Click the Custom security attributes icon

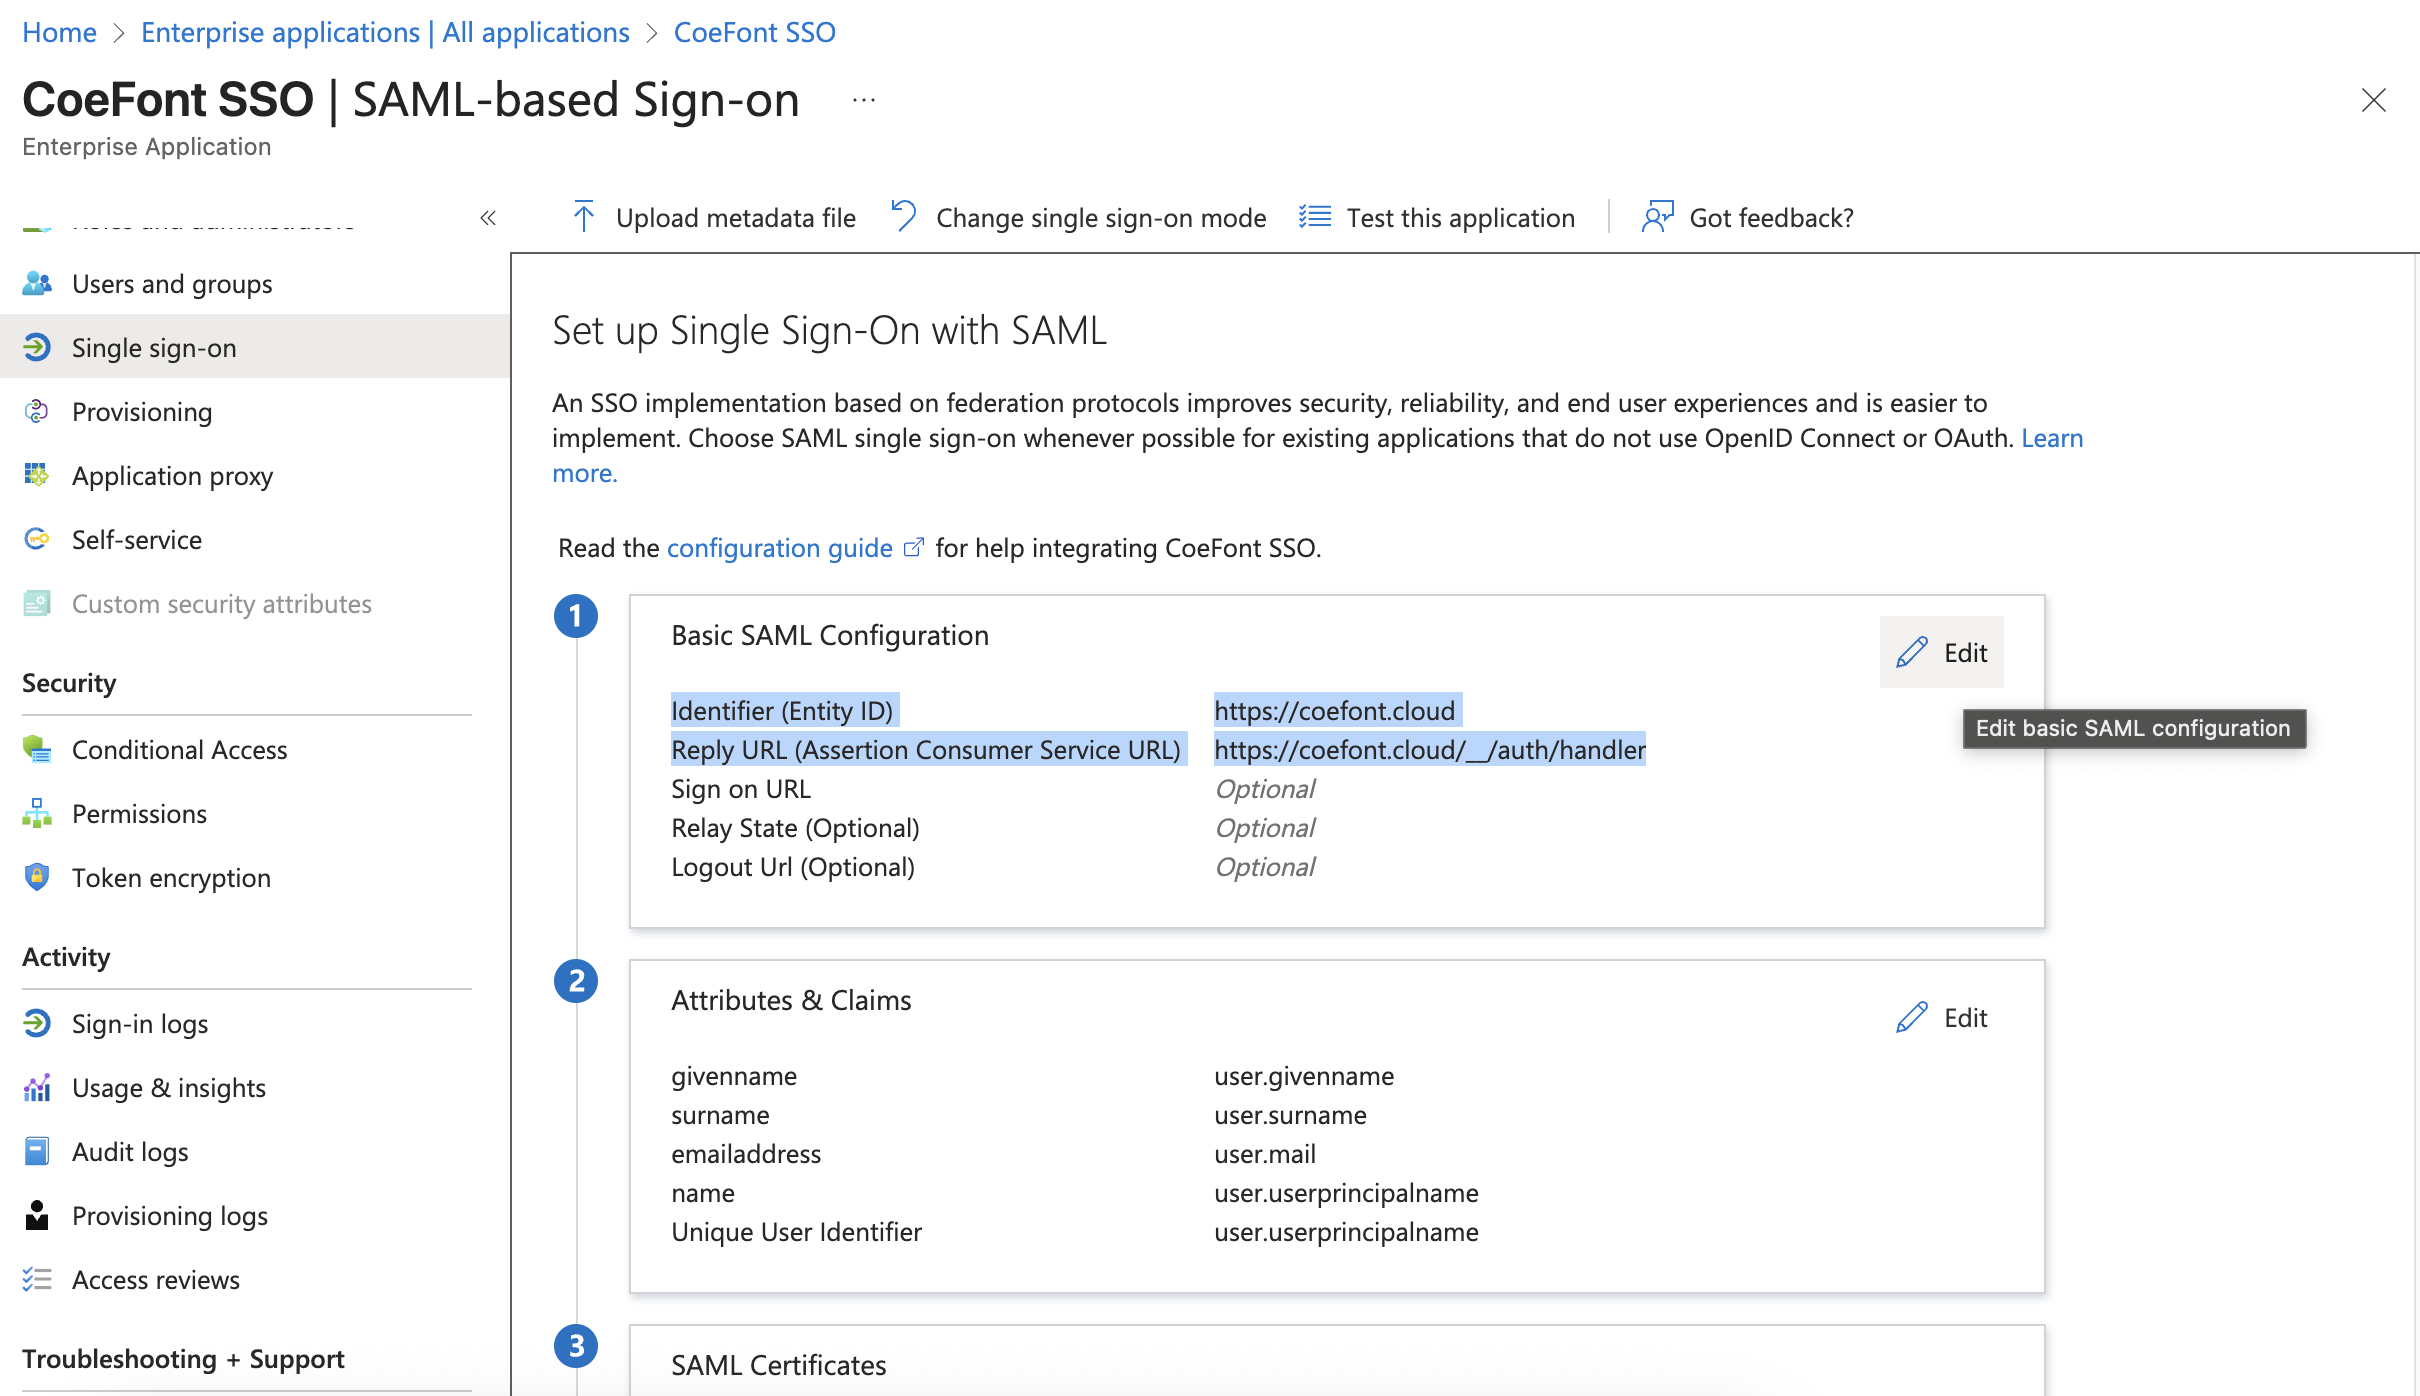coord(37,604)
